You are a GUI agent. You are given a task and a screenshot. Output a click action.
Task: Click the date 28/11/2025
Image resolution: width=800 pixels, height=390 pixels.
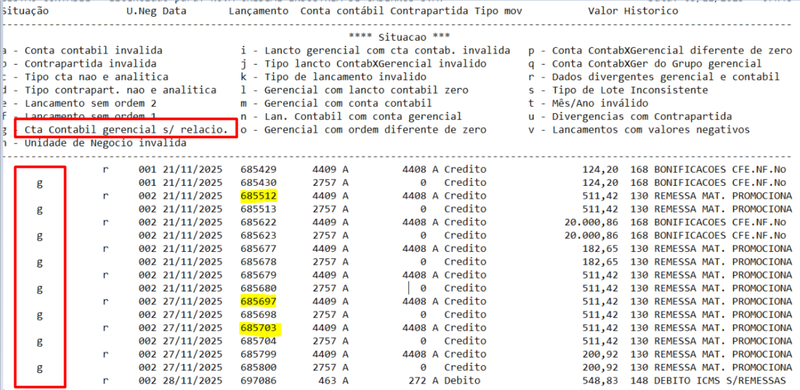click(x=192, y=381)
